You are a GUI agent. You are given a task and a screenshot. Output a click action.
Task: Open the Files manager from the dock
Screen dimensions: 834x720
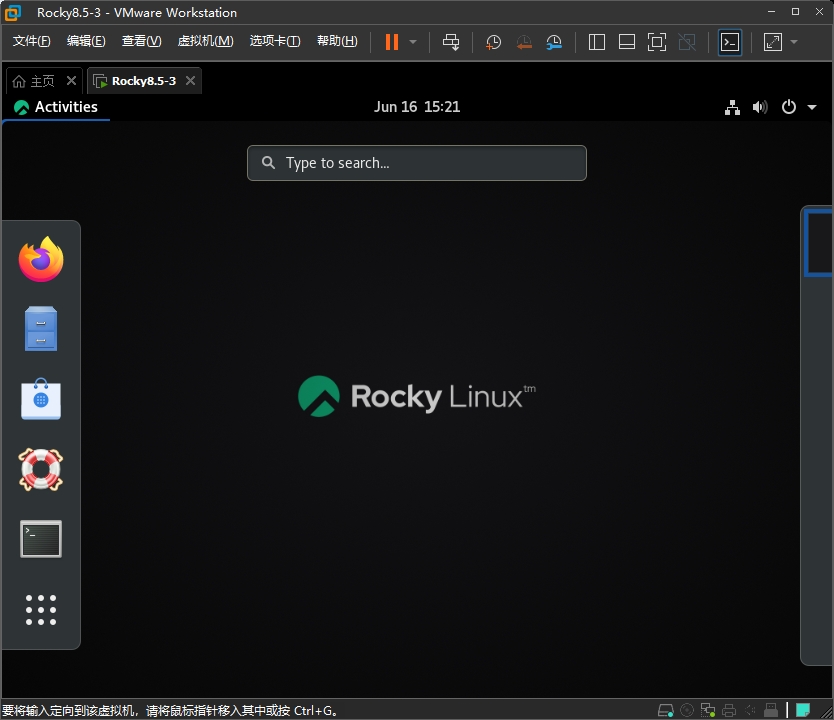click(x=41, y=328)
